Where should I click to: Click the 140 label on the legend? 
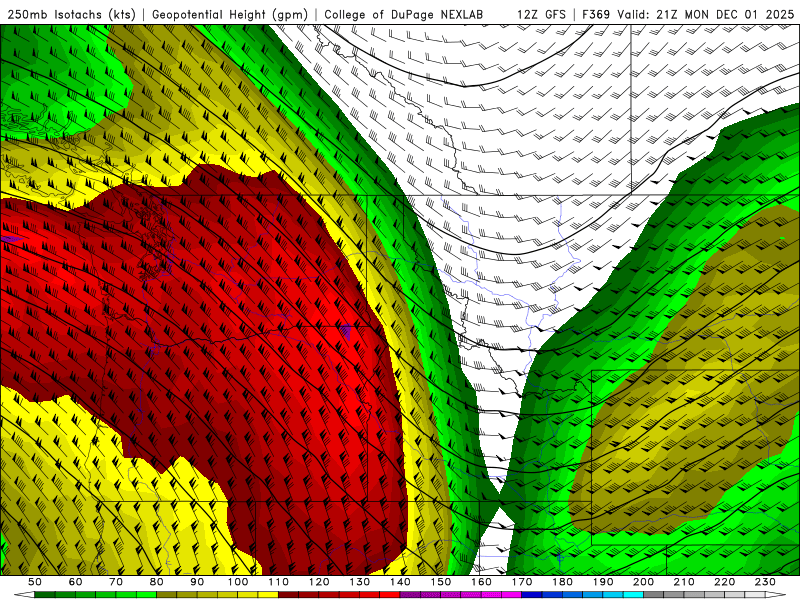click(x=400, y=582)
